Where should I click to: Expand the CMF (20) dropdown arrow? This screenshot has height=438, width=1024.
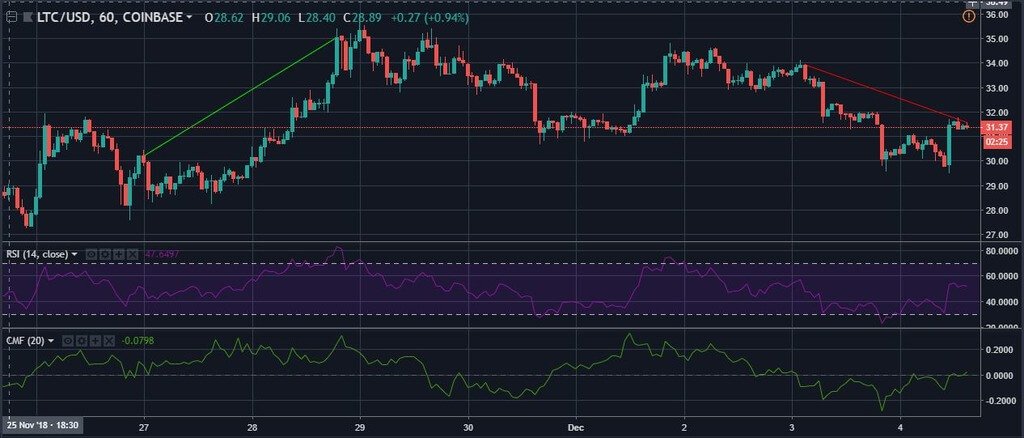tap(52, 341)
